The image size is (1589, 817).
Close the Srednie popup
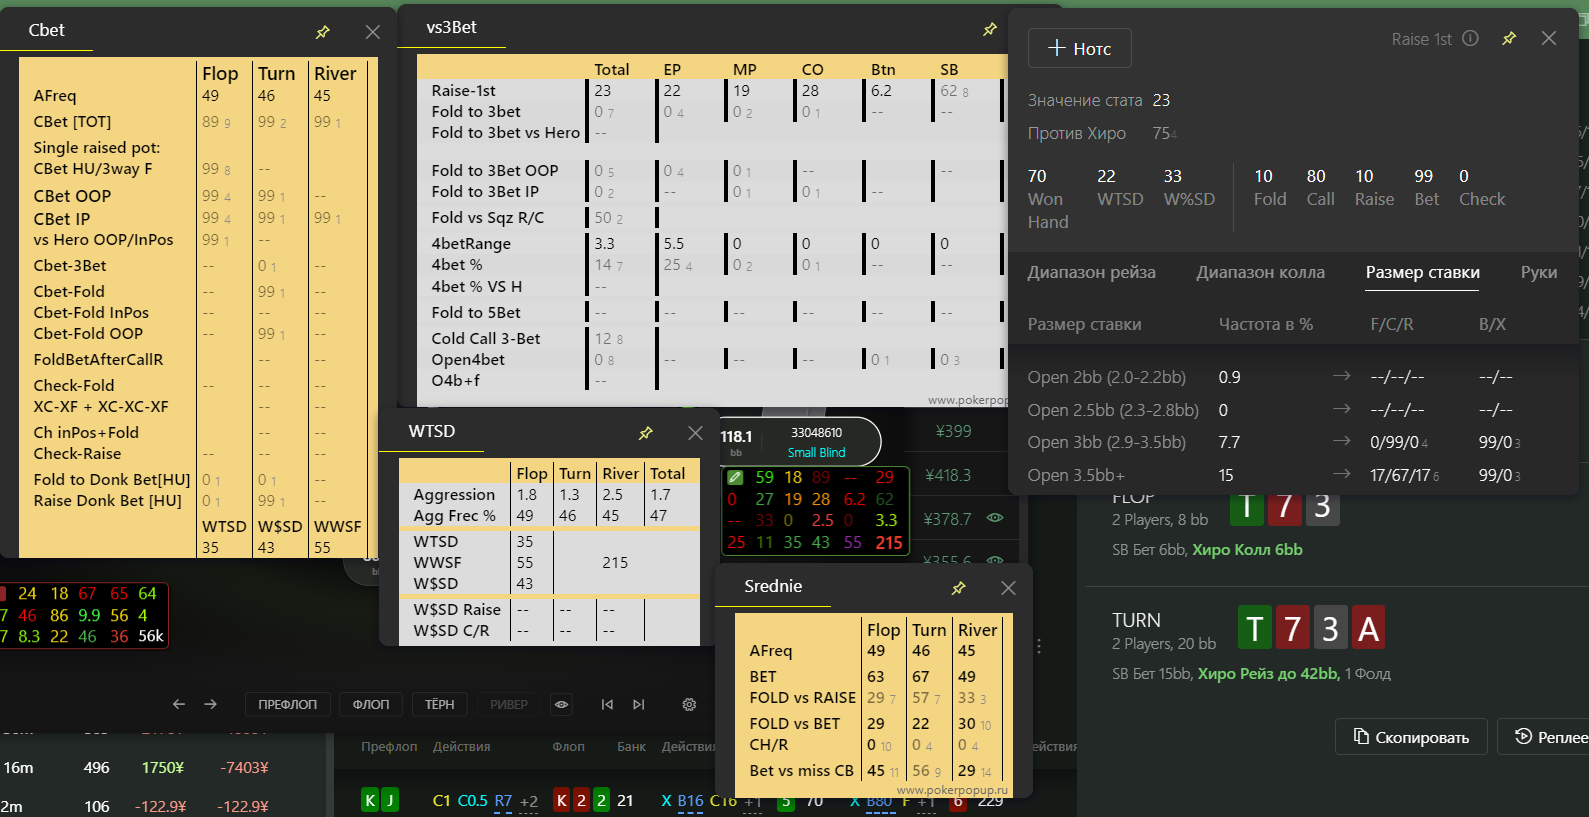pyautogui.click(x=1008, y=588)
